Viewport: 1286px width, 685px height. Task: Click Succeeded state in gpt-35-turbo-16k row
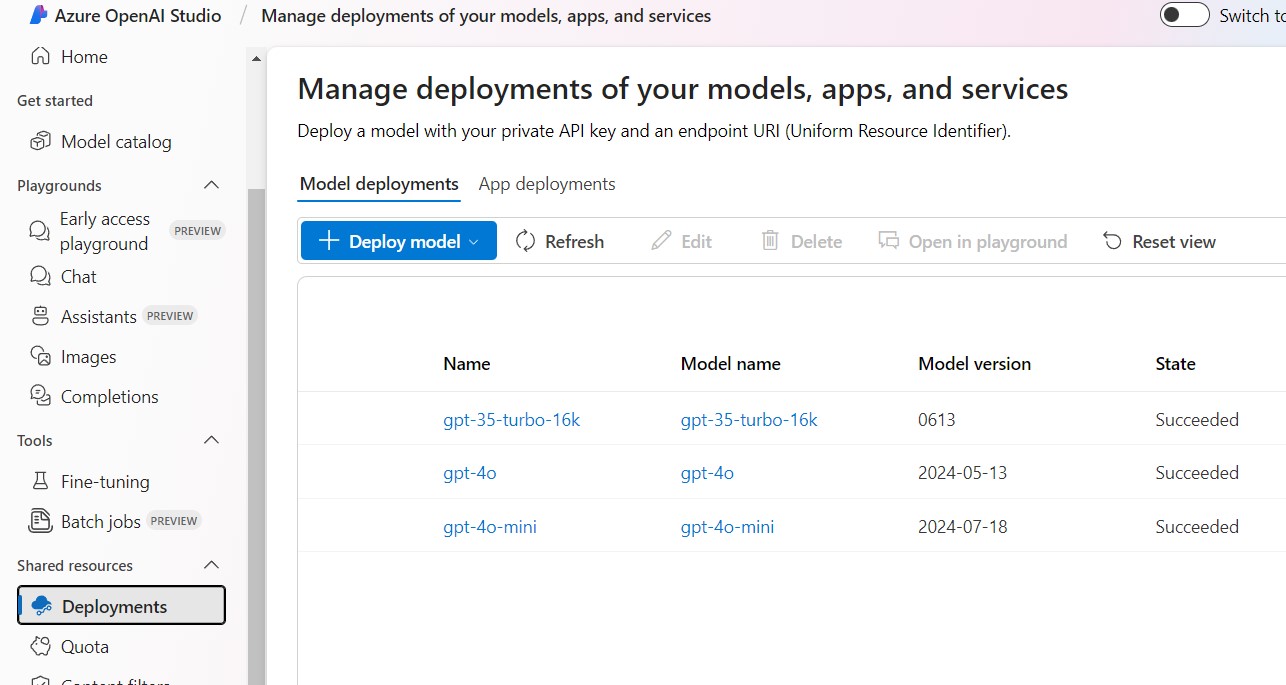tap(1197, 419)
